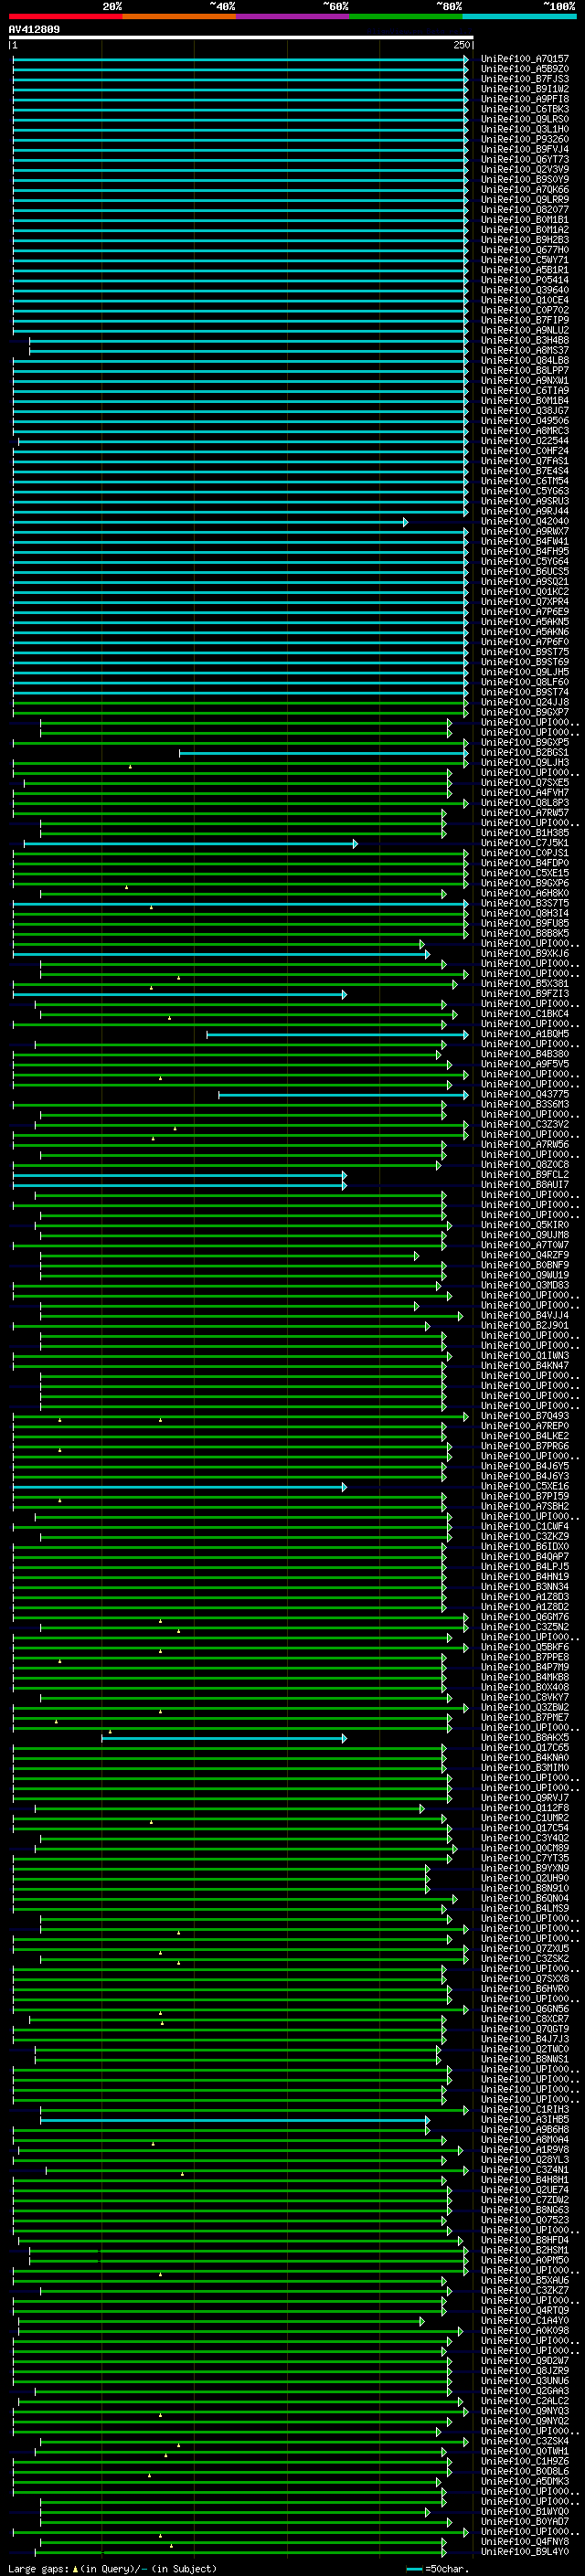
Task: Click UniRef100_B2BGS1 label
Action: click(x=525, y=752)
